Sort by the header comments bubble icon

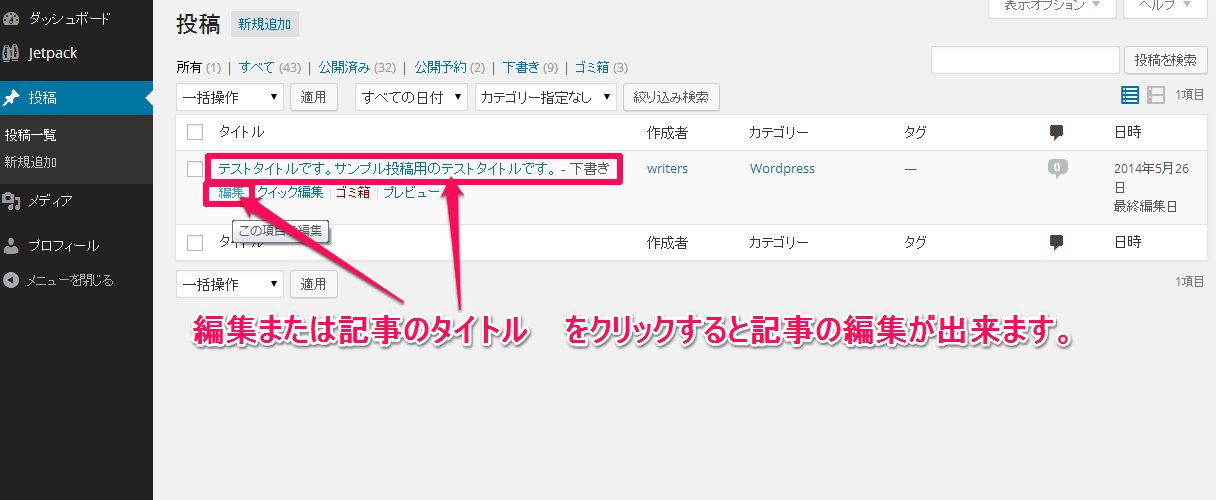point(1057,132)
